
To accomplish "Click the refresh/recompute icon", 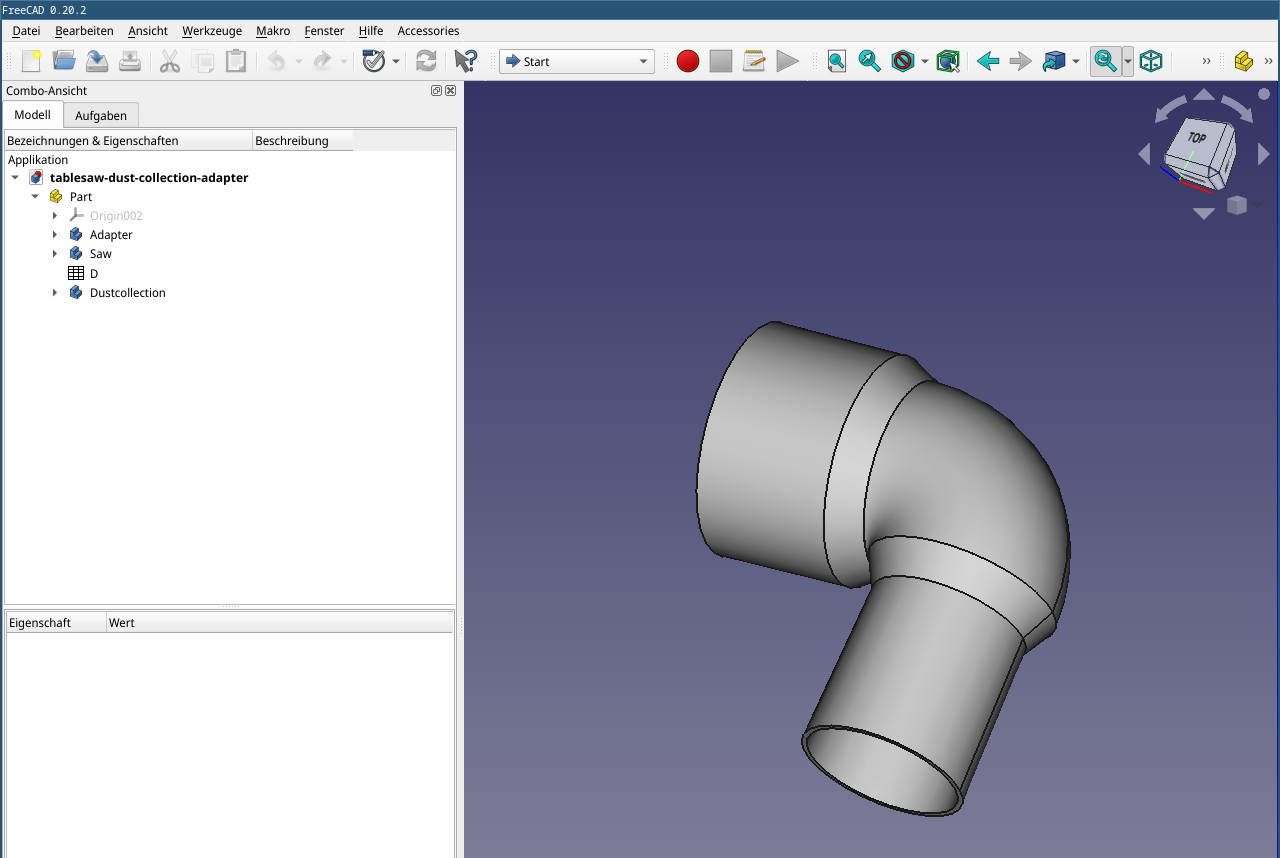I will pos(426,61).
